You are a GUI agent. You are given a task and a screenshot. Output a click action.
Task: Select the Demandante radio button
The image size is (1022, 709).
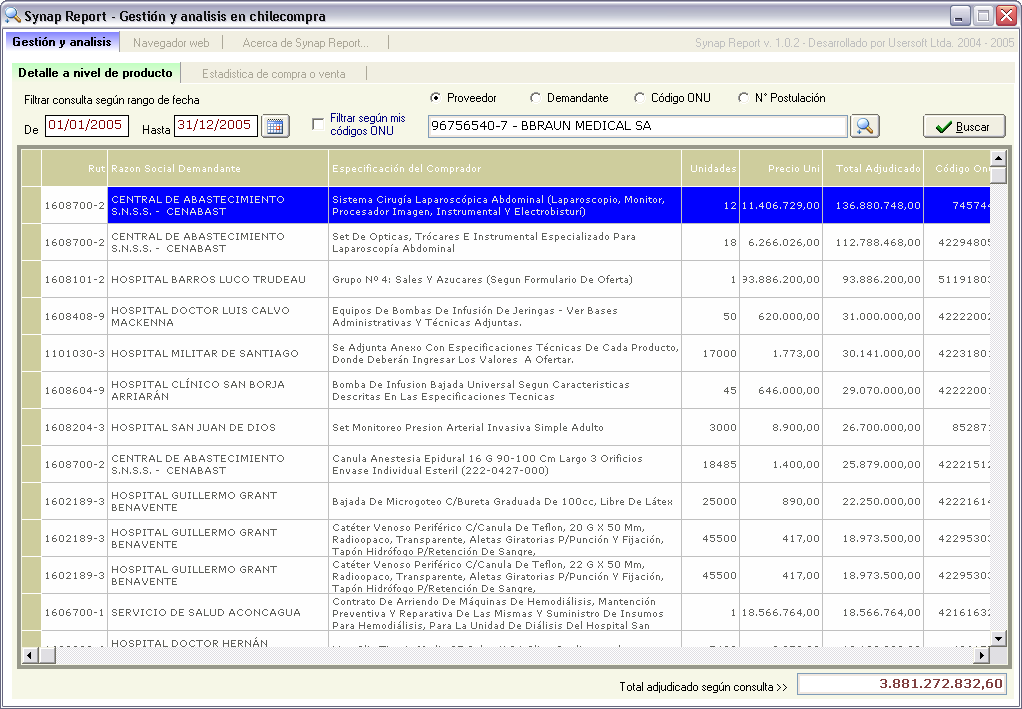tap(535, 98)
